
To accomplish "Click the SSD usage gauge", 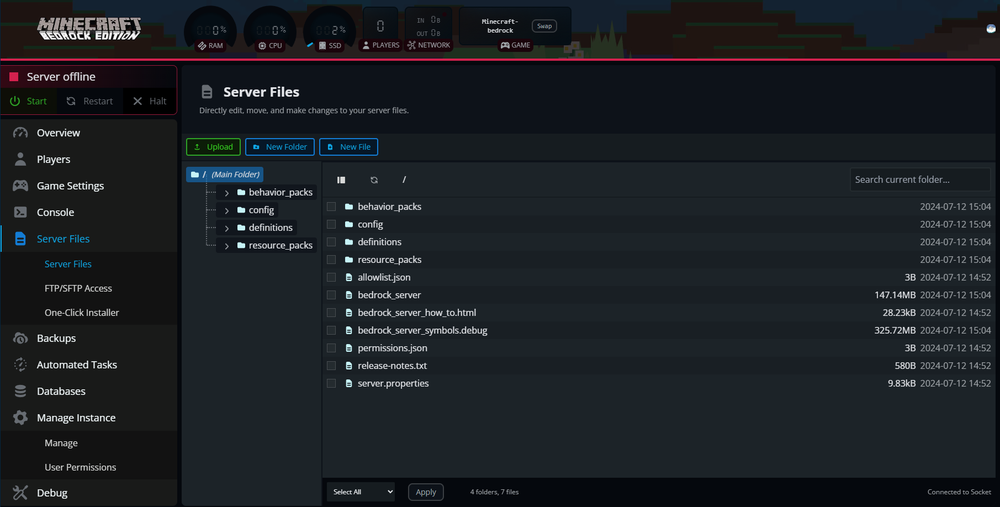I will click(330, 30).
